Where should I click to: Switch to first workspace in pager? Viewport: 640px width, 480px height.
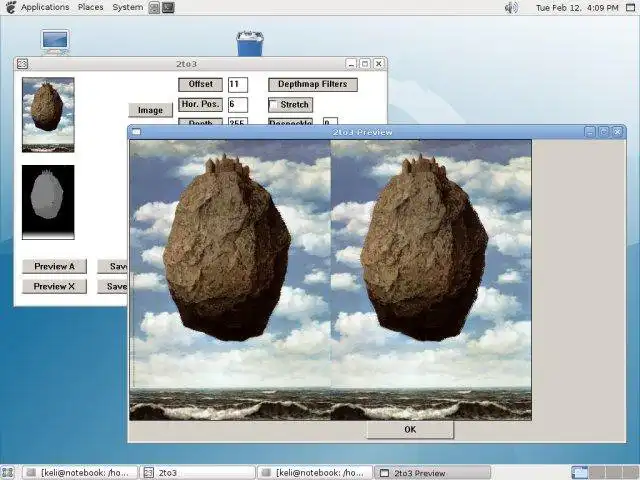click(580, 472)
